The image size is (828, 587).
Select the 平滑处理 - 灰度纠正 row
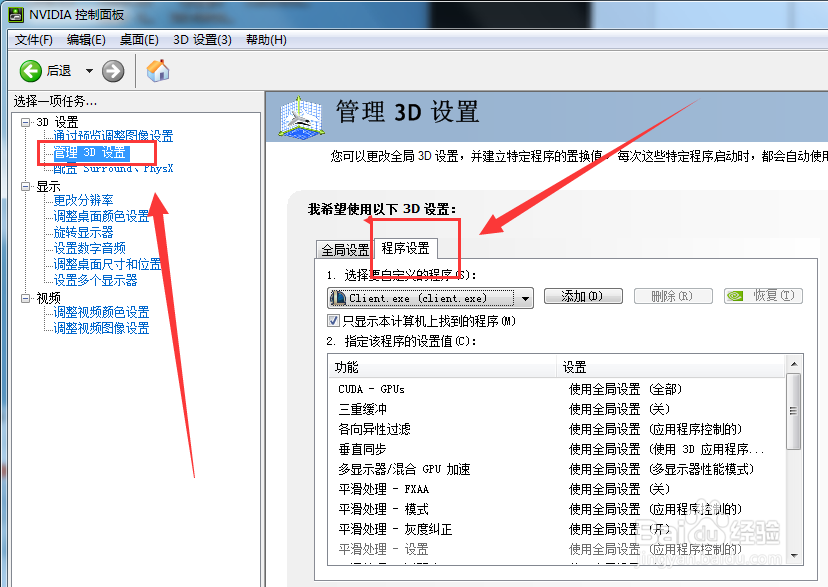[x=557, y=529]
